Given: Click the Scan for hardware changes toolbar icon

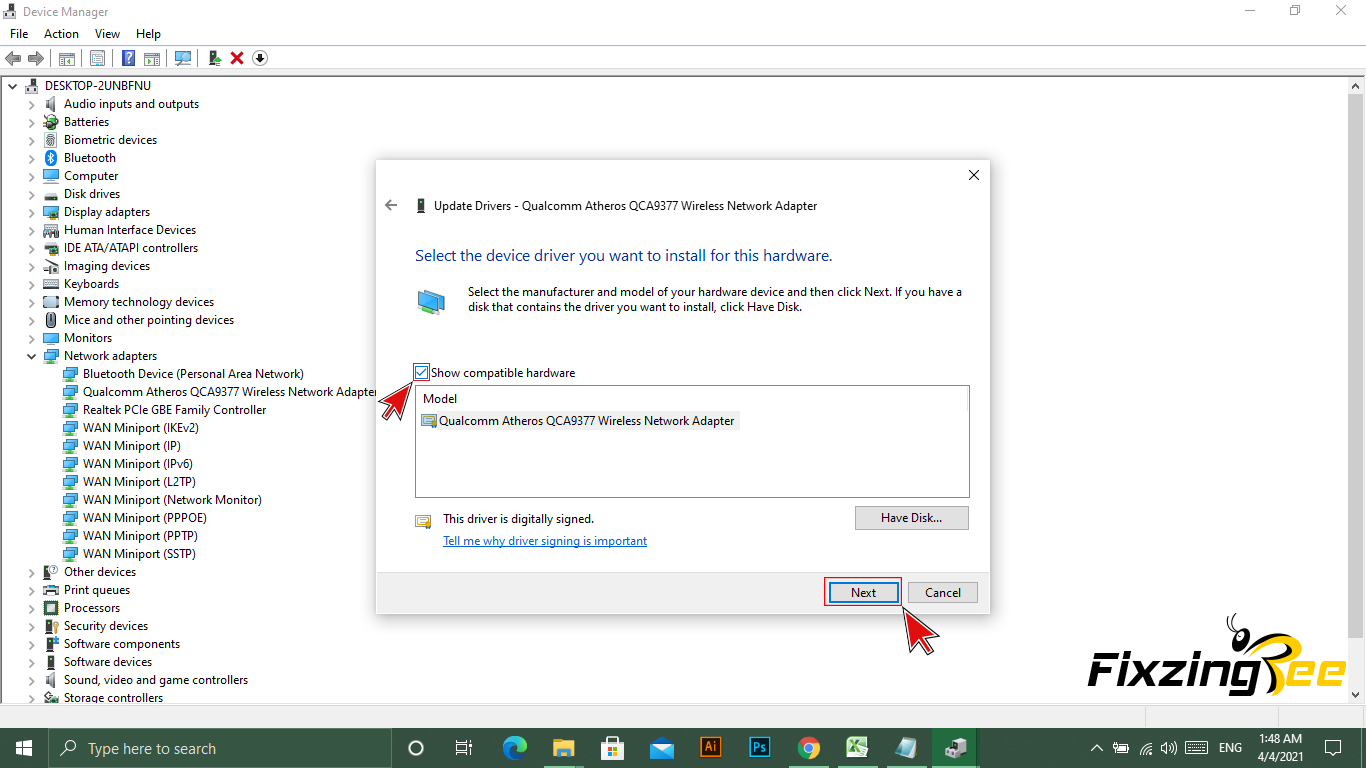Looking at the screenshot, I should pos(183,58).
